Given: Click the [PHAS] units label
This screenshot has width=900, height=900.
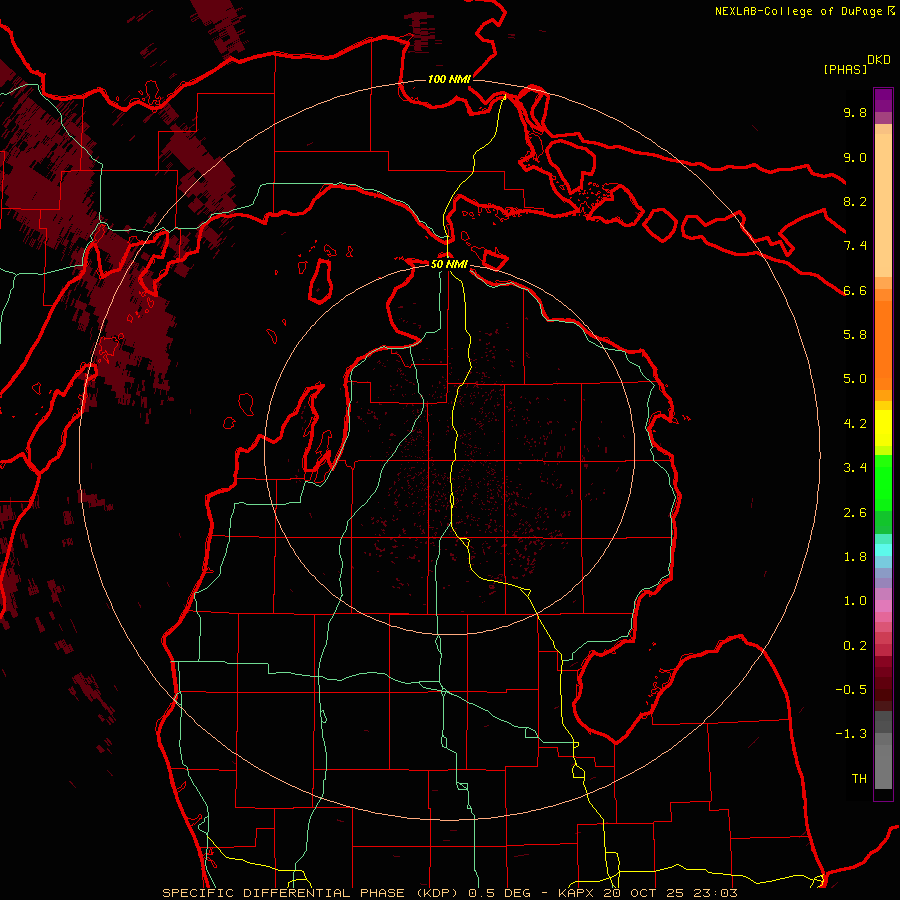Looking at the screenshot, I should click(845, 69).
